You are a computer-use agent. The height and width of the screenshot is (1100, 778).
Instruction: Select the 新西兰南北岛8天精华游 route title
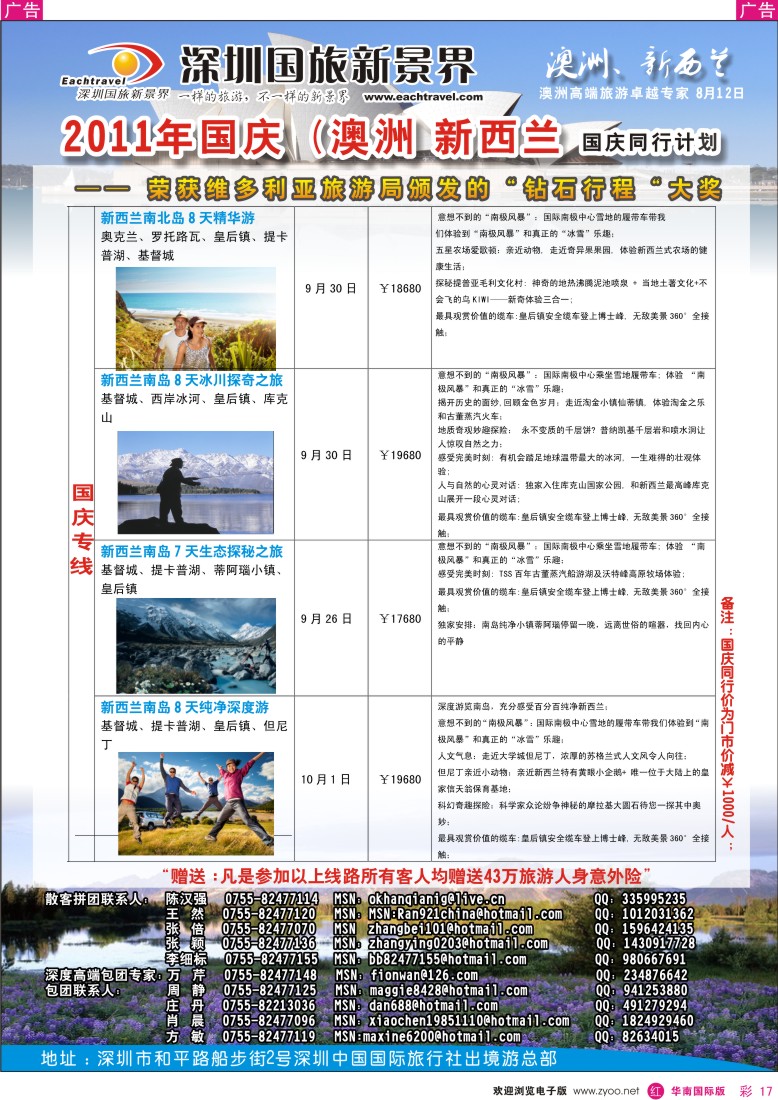click(x=177, y=217)
